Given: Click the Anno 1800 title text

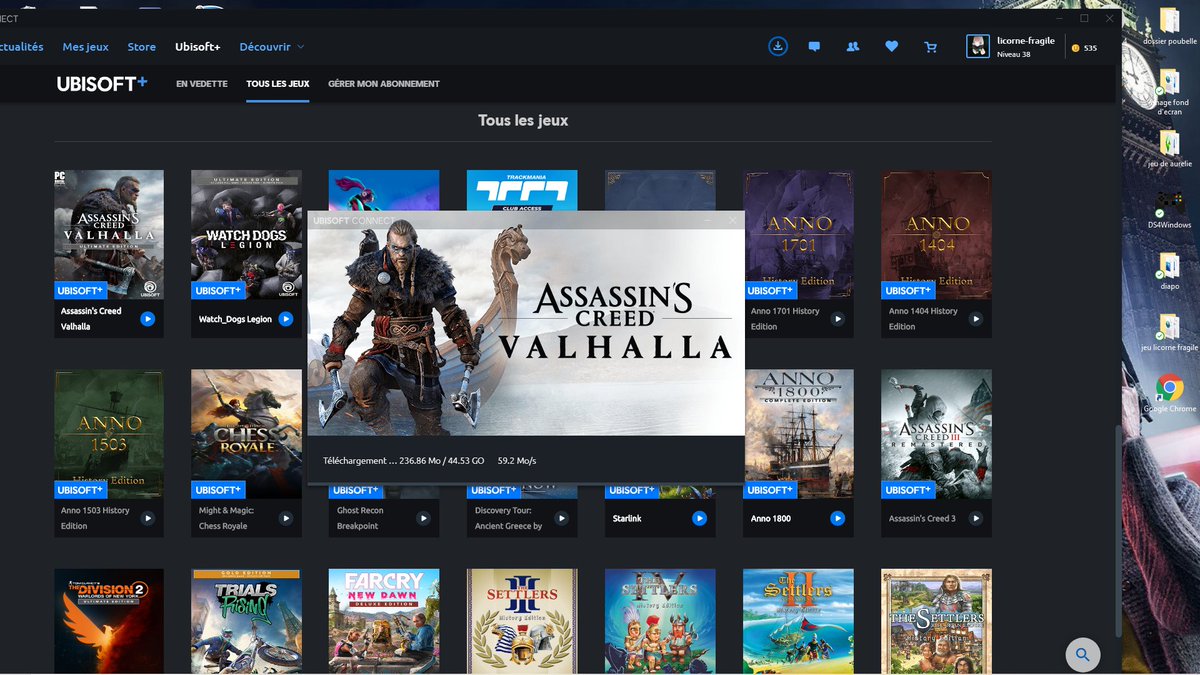Looking at the screenshot, I should coord(771,518).
